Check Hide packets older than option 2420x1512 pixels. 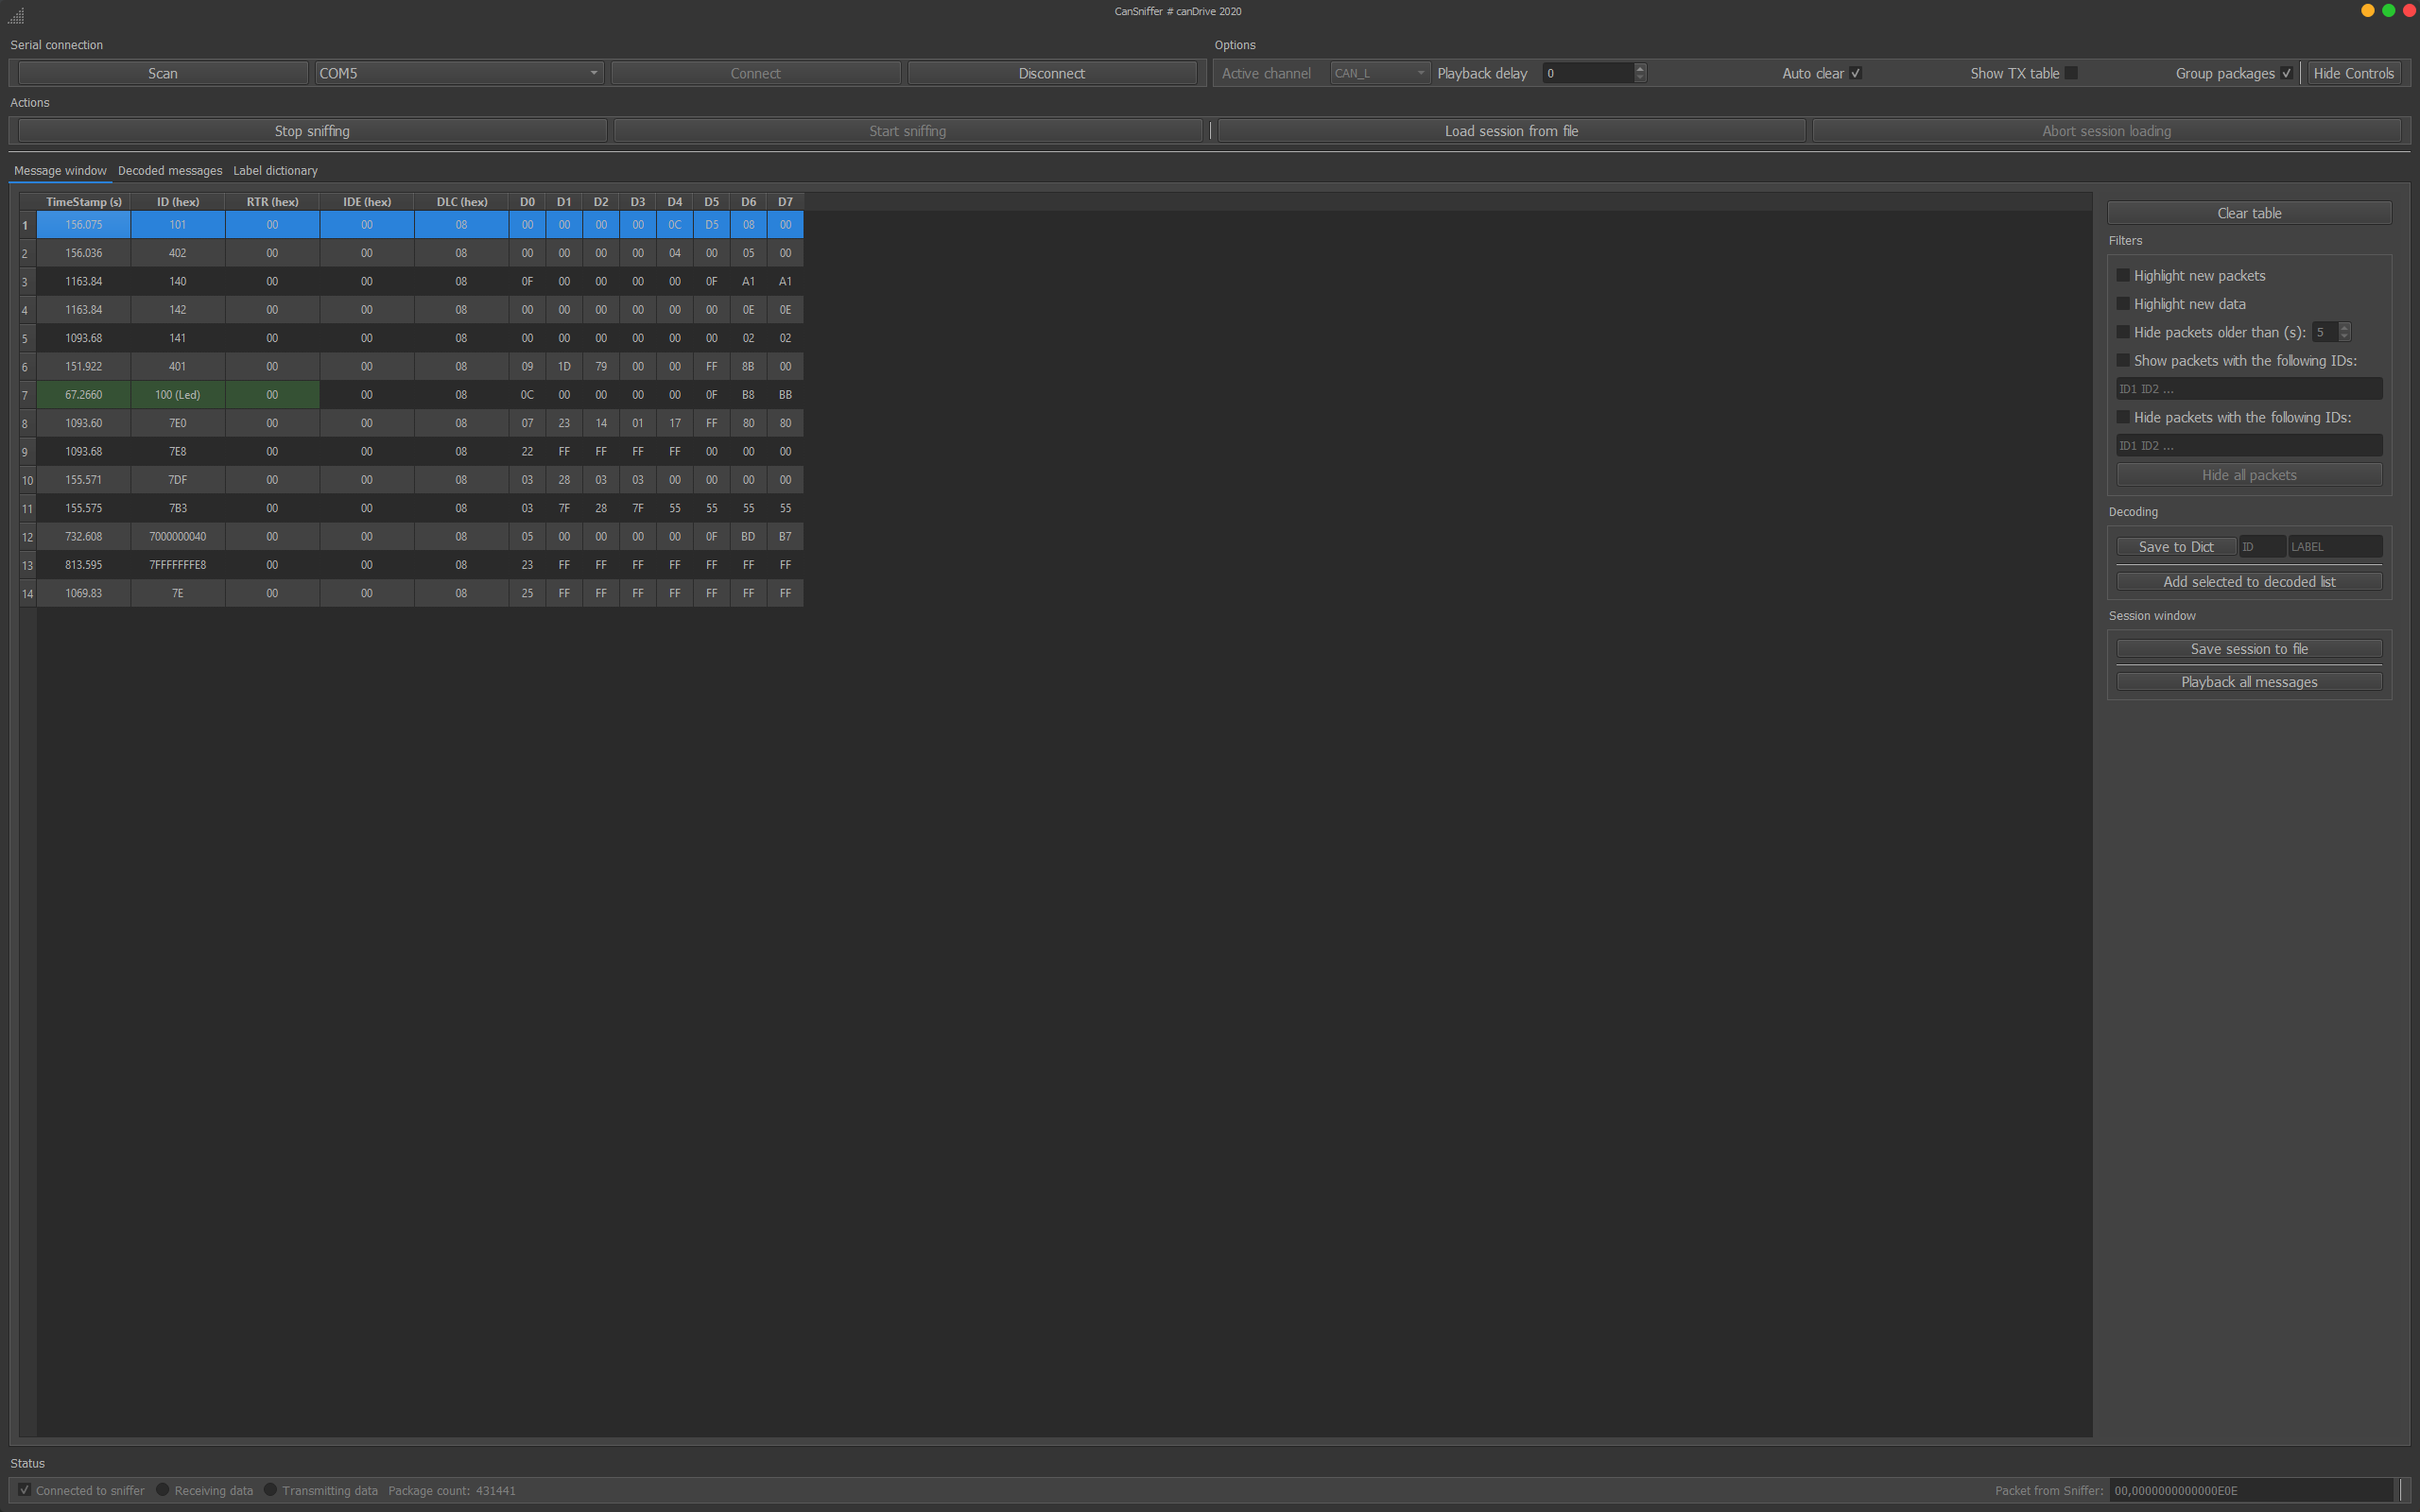point(2123,332)
